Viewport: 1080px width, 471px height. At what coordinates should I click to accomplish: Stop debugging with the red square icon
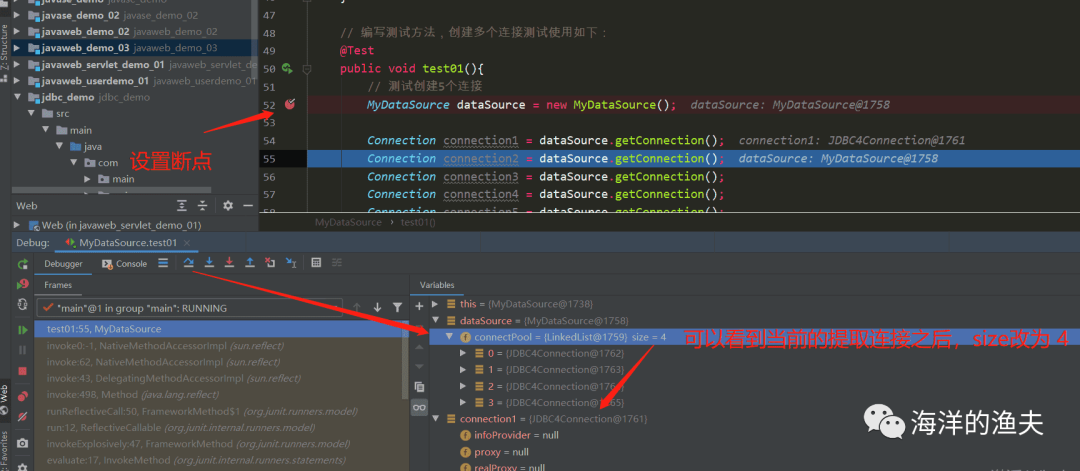[23, 370]
